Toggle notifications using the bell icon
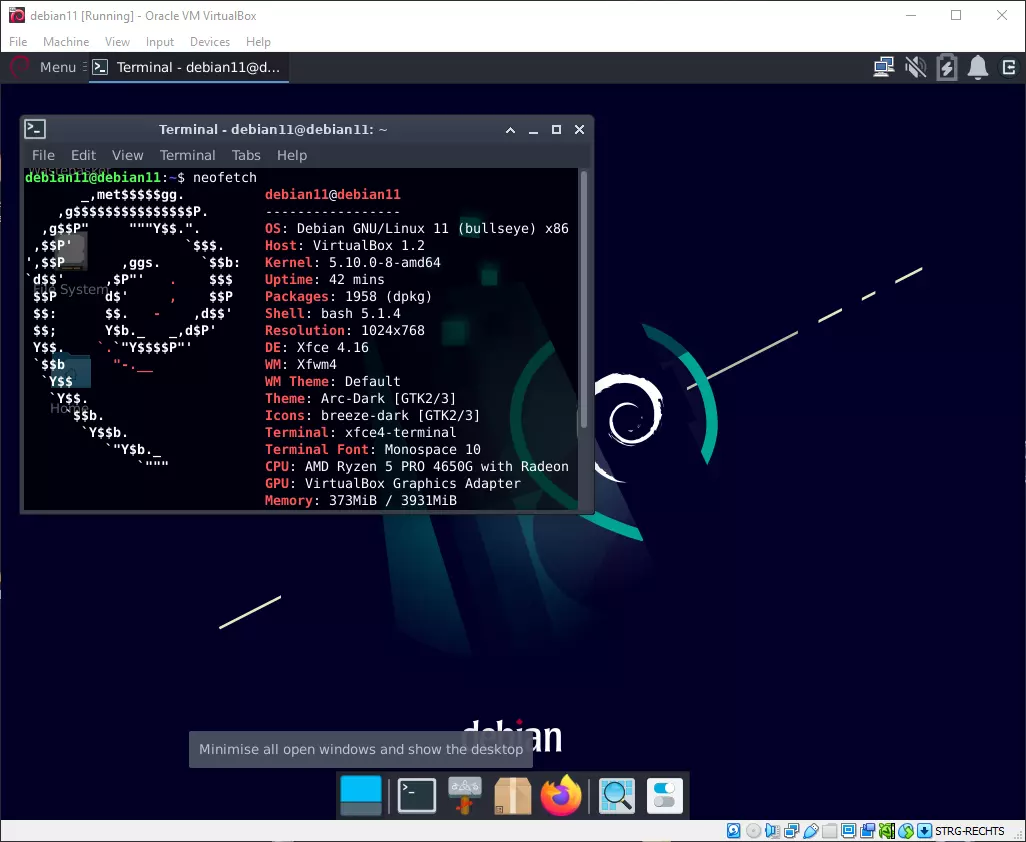 [x=978, y=67]
